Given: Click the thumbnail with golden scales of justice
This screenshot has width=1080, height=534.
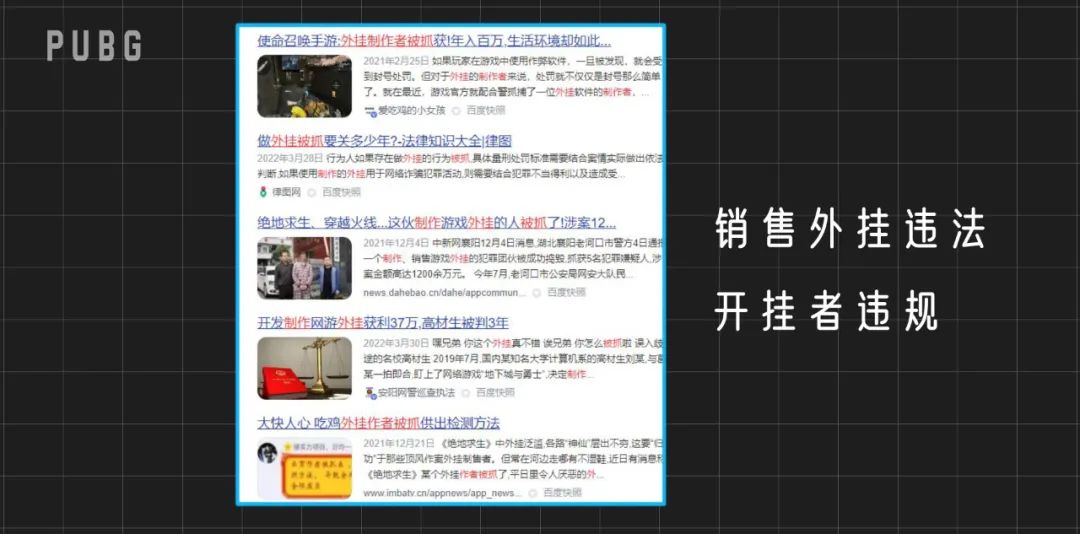Looking at the screenshot, I should pos(304,369).
